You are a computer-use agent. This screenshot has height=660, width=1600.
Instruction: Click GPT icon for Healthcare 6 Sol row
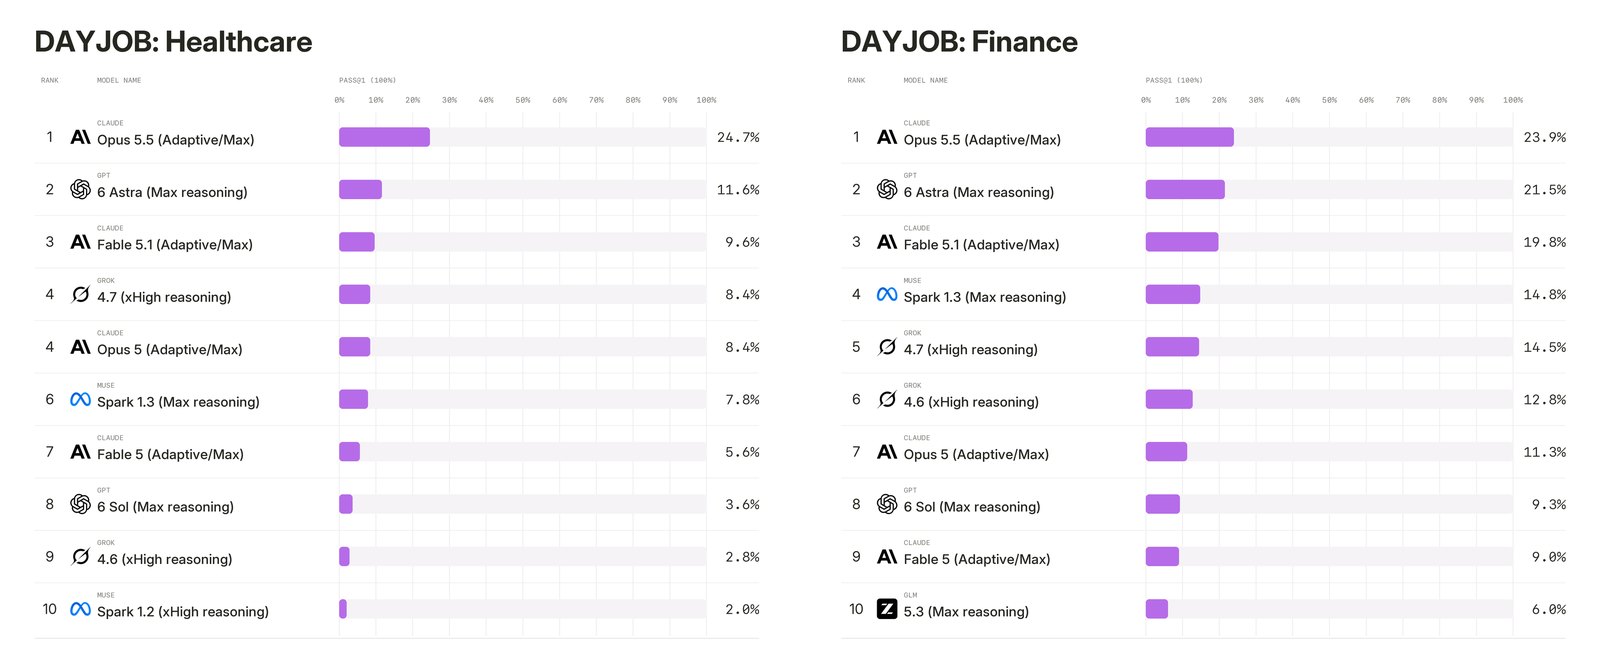[81, 504]
